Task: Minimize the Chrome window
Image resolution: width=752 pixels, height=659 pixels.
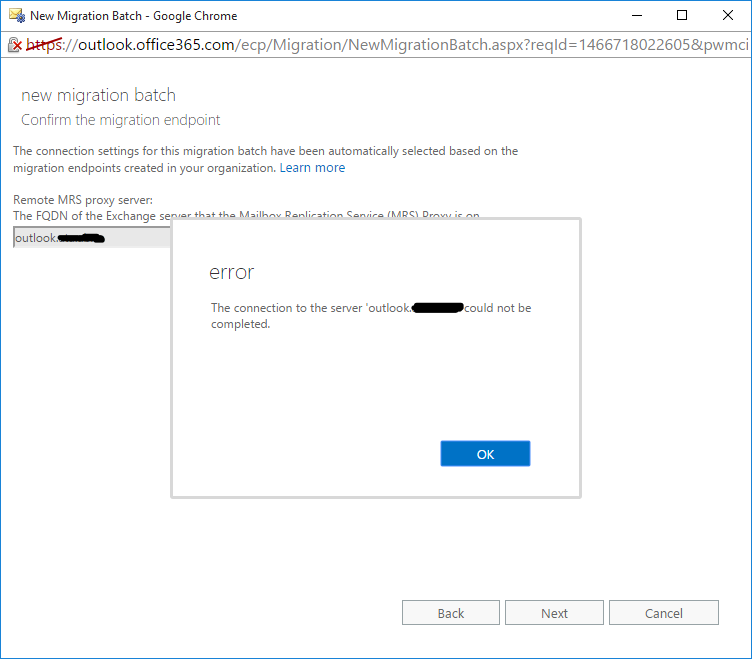Action: (x=637, y=15)
